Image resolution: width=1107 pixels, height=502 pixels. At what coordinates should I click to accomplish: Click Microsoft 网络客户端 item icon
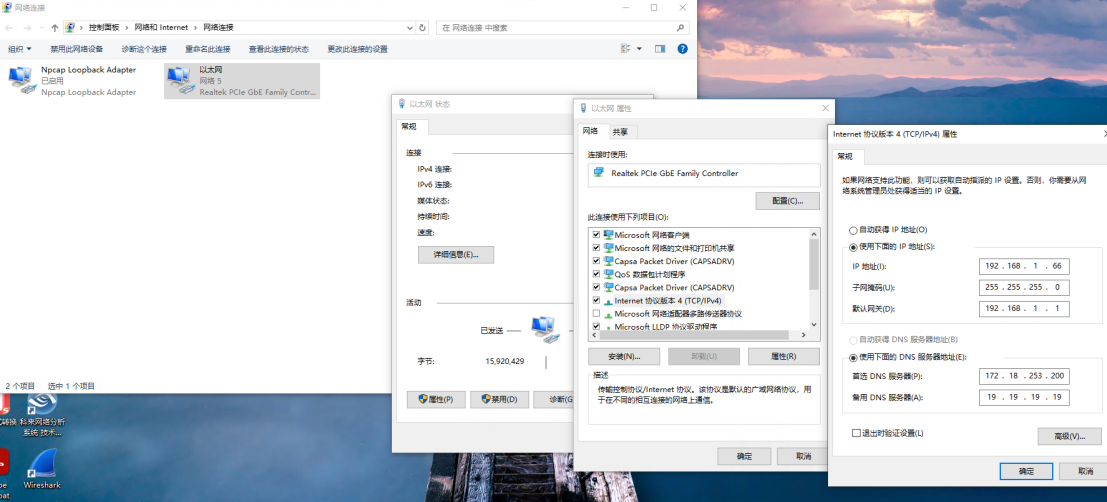(608, 234)
